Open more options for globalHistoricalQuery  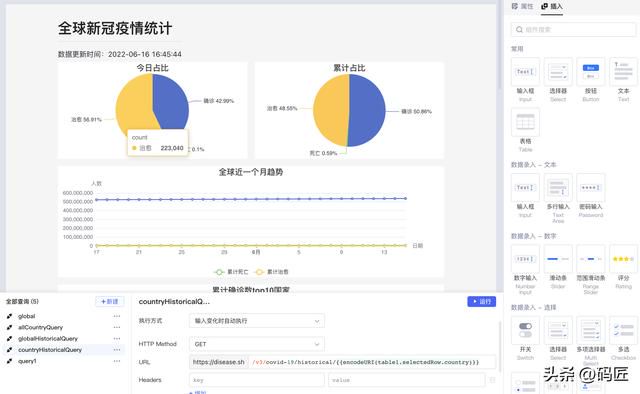click(x=117, y=338)
